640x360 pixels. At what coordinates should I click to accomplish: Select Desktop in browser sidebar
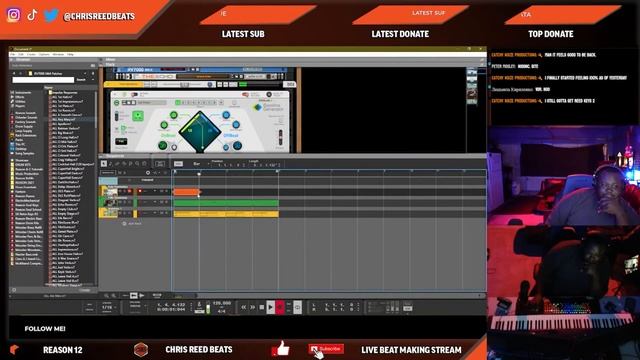pos(21,149)
